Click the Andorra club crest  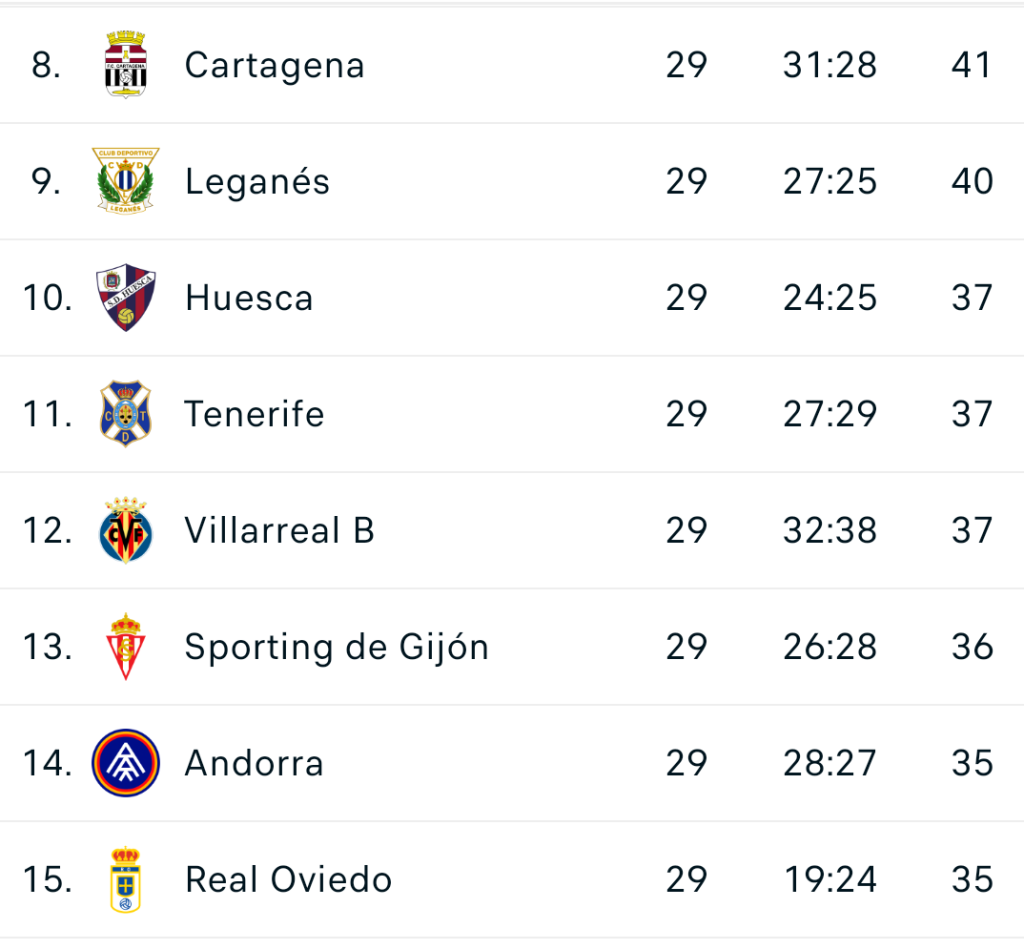click(x=125, y=763)
